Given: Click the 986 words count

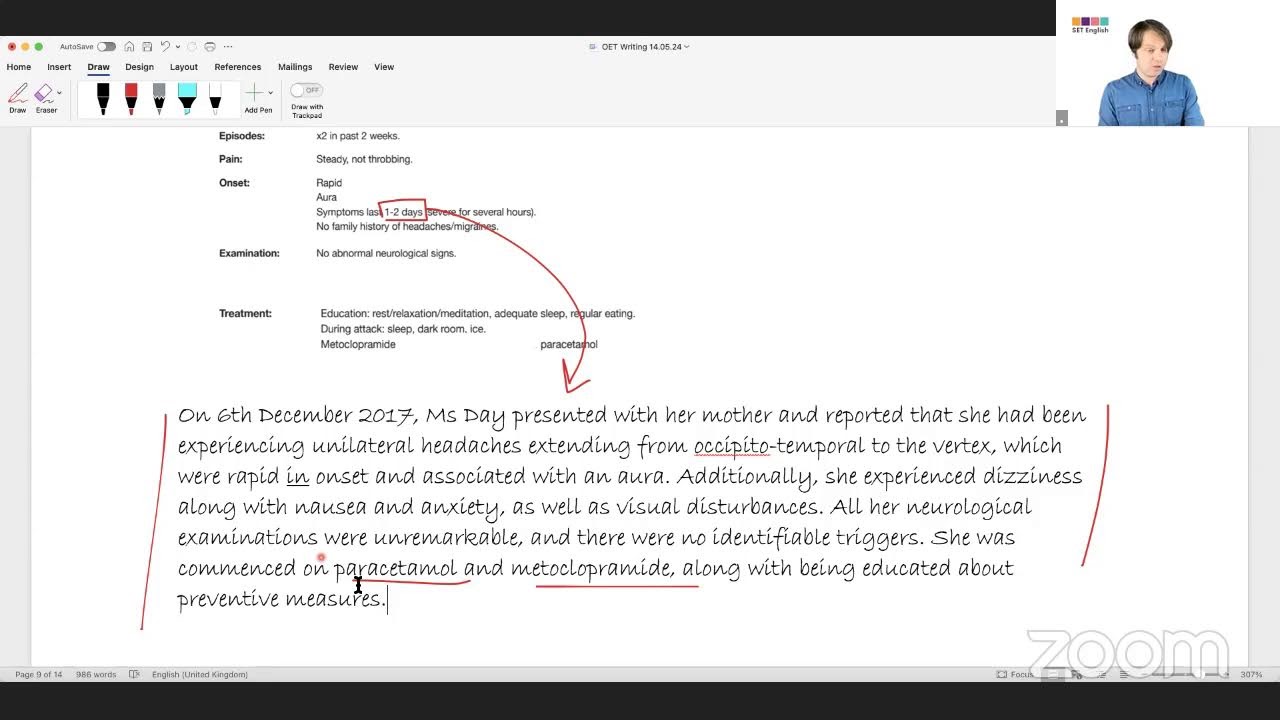Looking at the screenshot, I should tap(97, 675).
